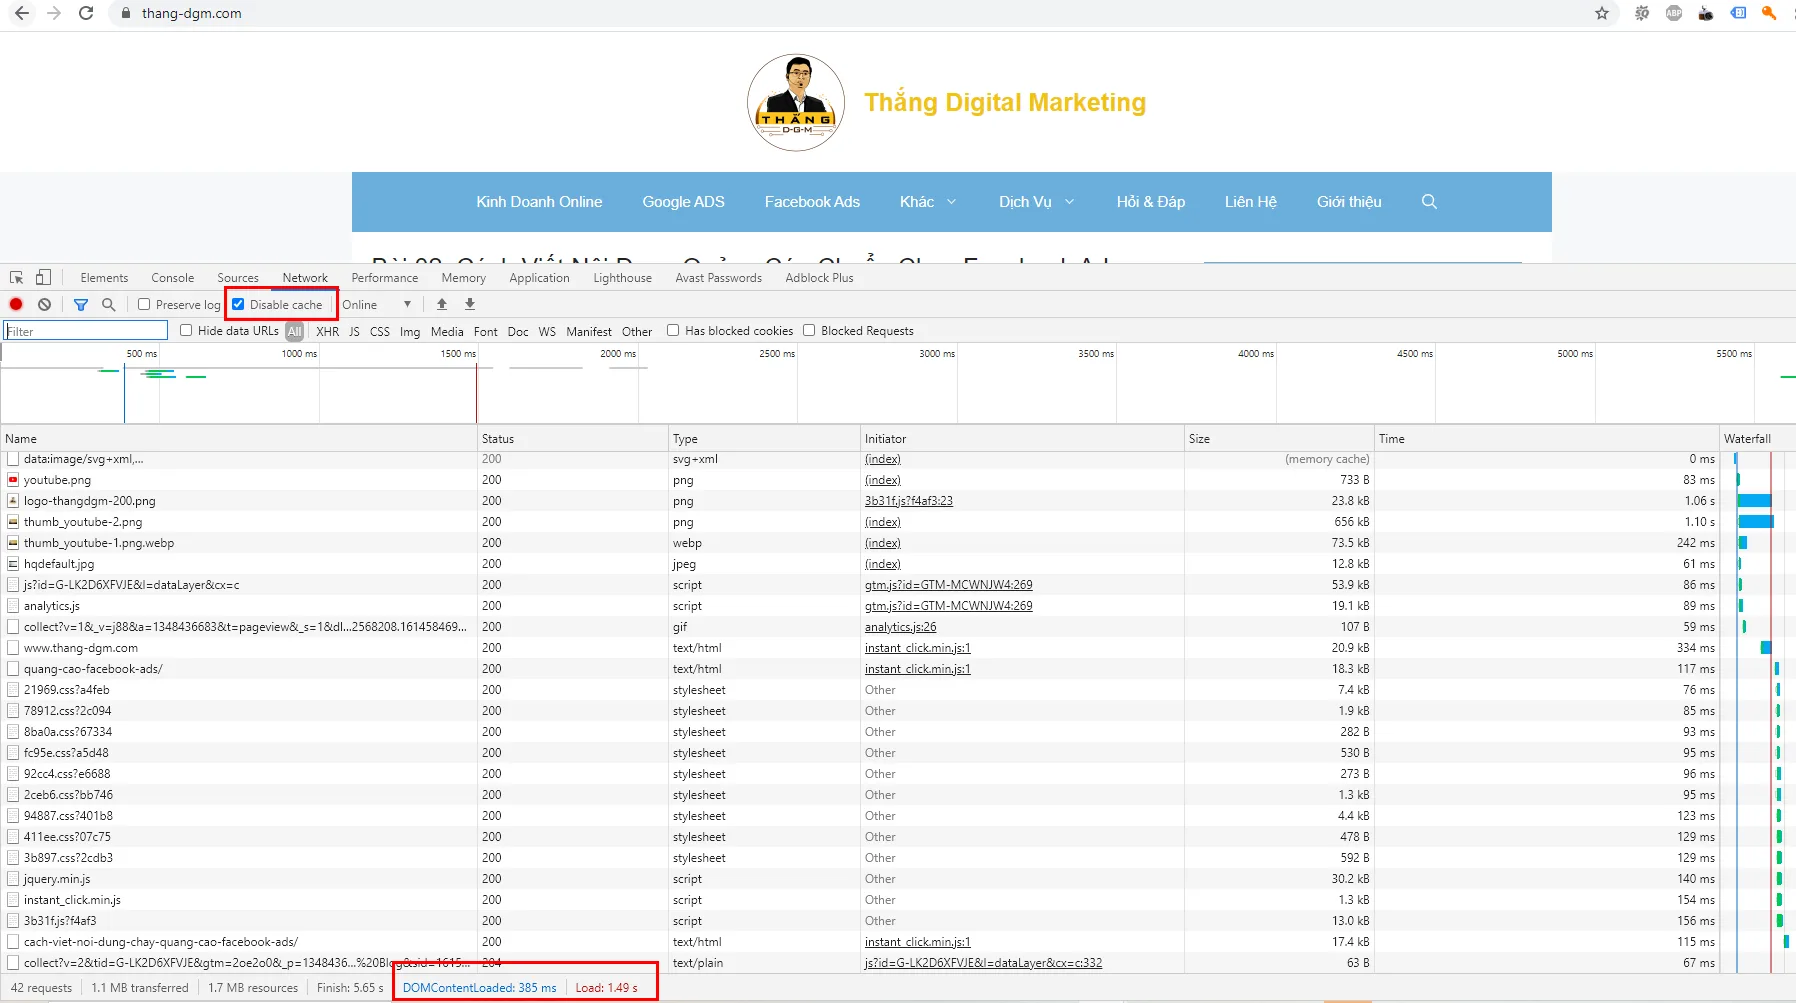The height and width of the screenshot is (1003, 1796).
Task: Toggle the network filter funnel icon
Action: (x=81, y=305)
